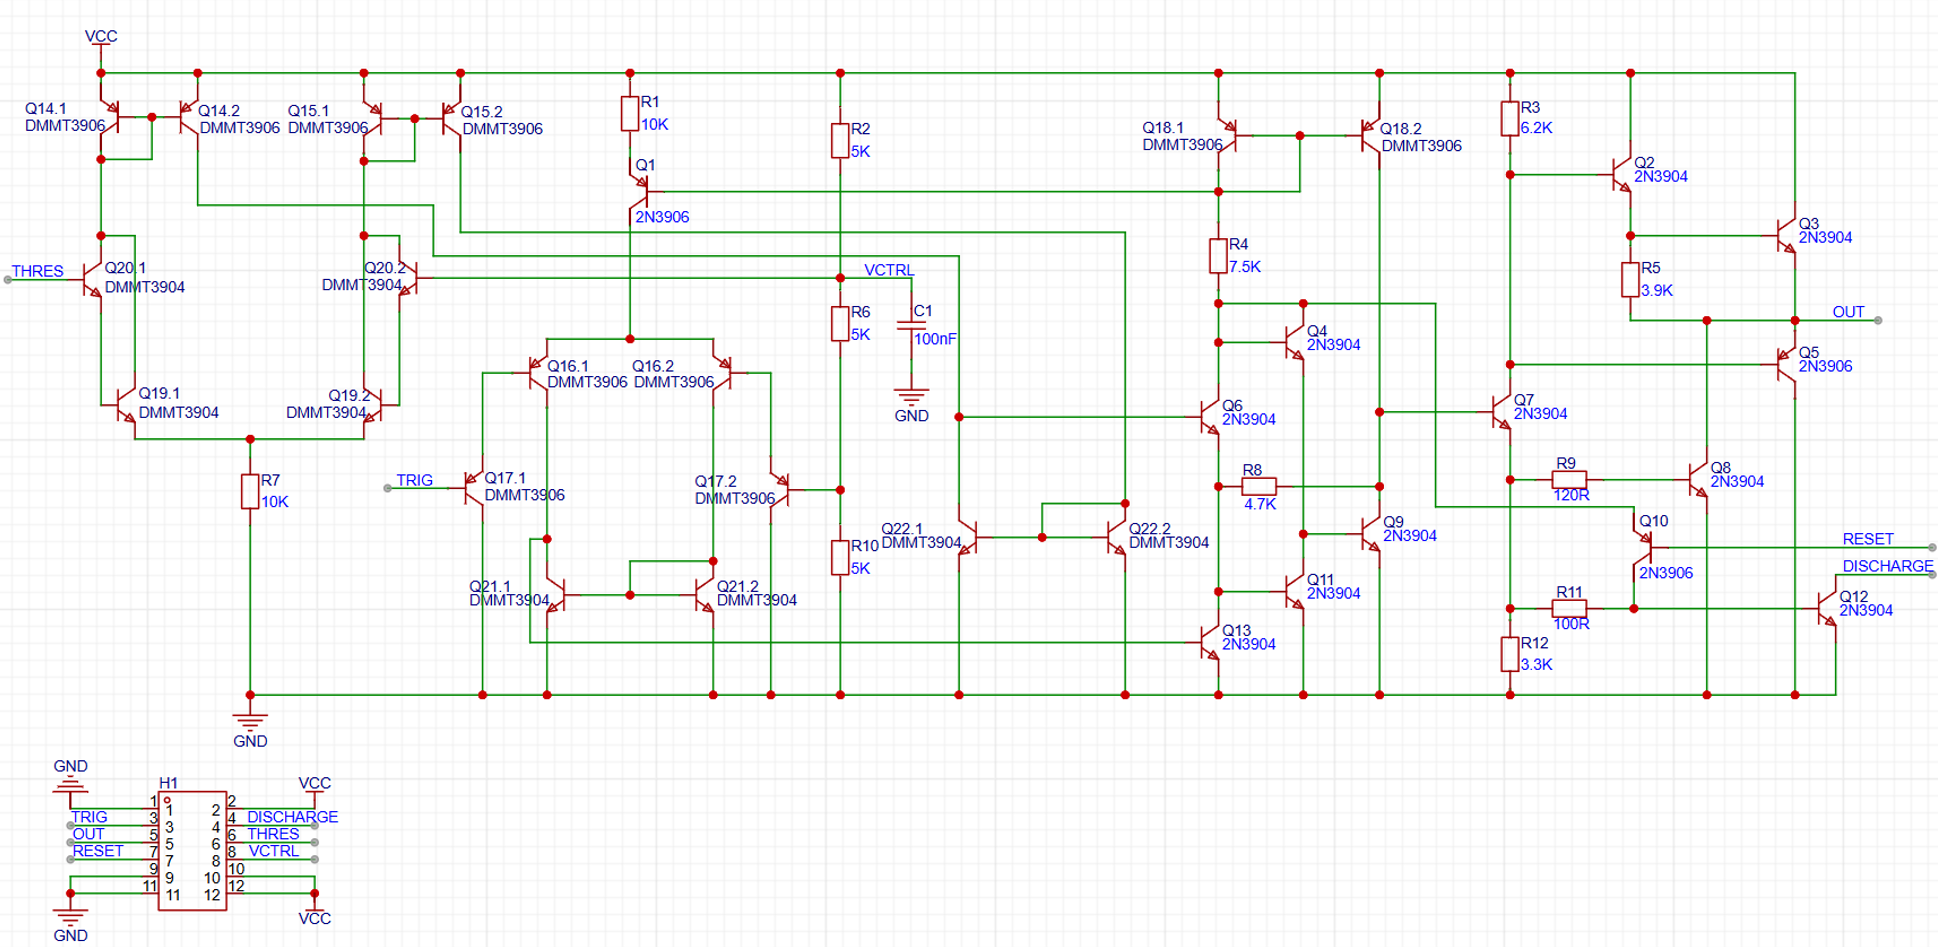This screenshot has width=1938, height=947.
Task: Select TRIG net label beside Q17.1
Action: click(414, 480)
